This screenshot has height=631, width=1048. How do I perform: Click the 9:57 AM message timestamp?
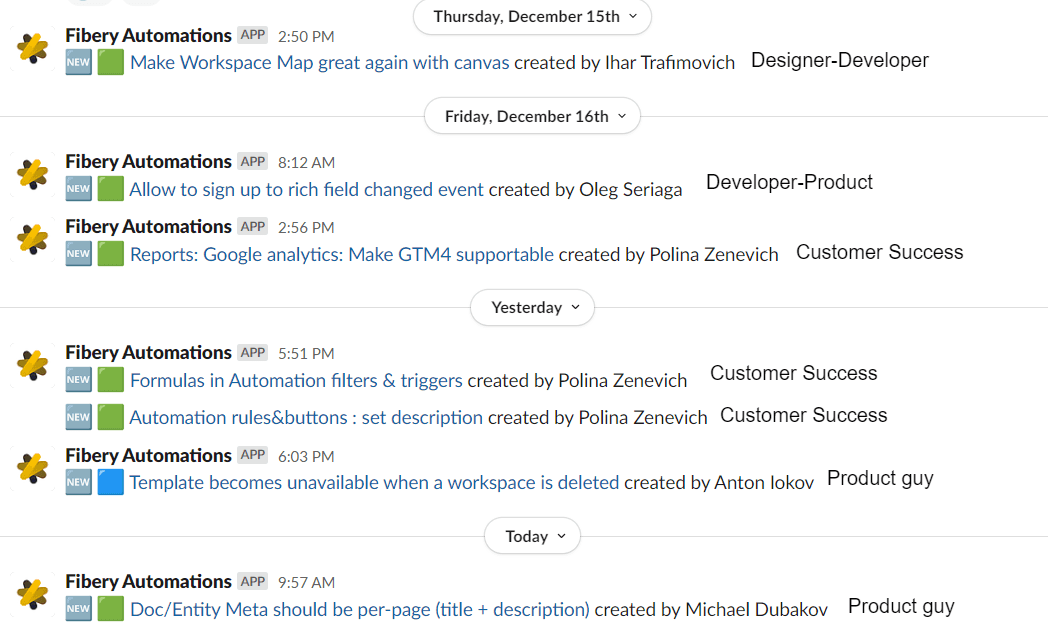[x=306, y=582]
